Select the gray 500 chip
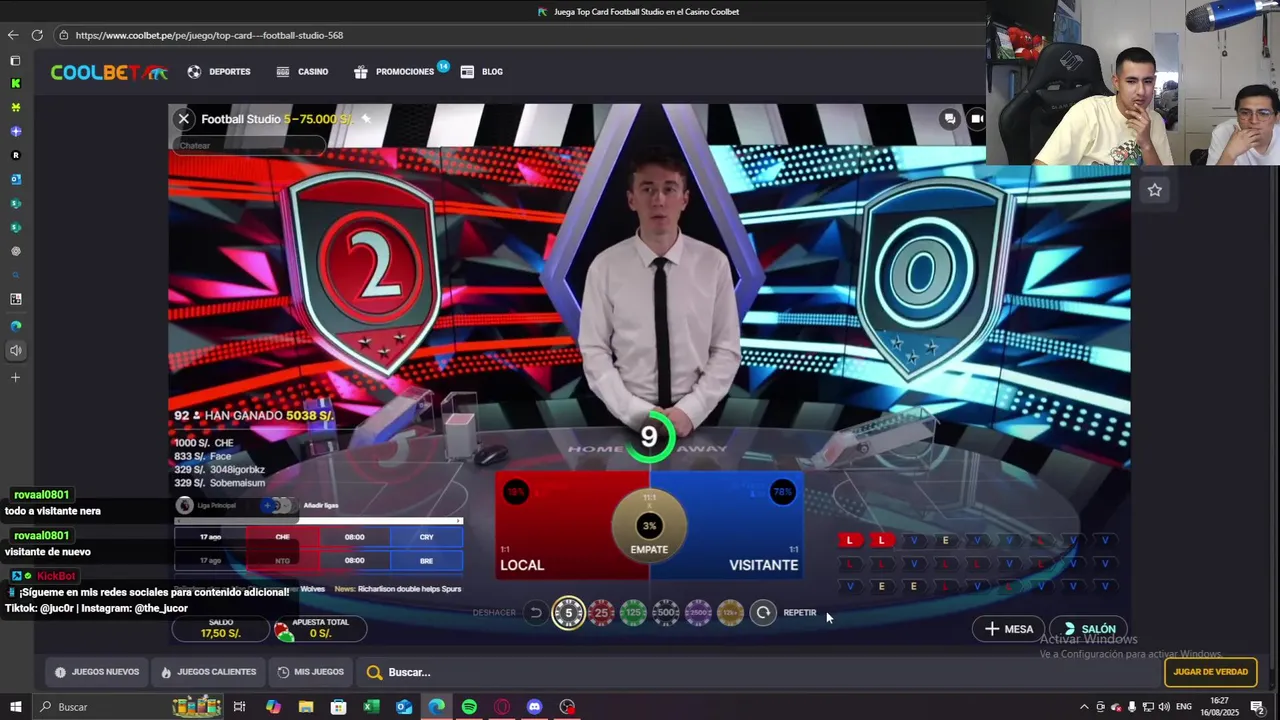The width and height of the screenshot is (1280, 720). coord(666,613)
